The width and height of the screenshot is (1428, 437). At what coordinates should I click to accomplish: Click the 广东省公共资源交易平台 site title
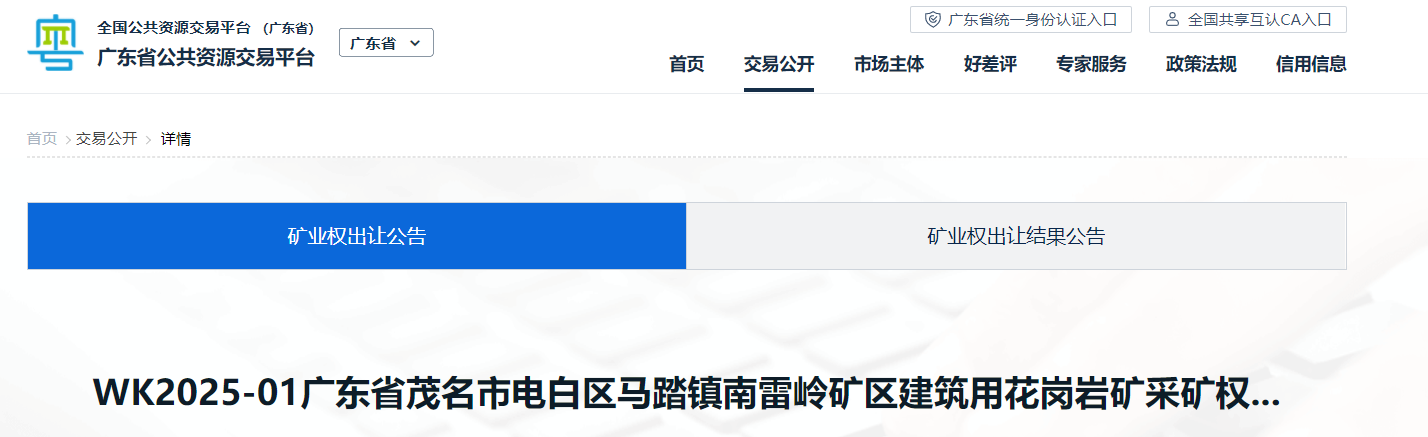[206, 58]
